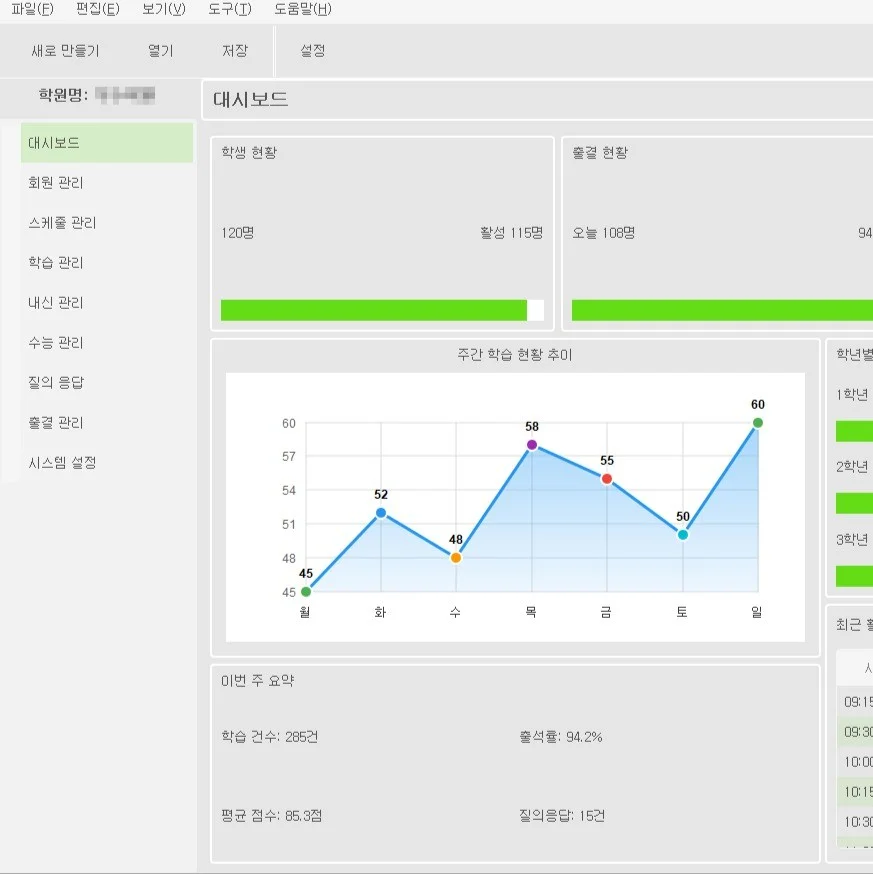Select the 목 data point showing 58
The height and width of the screenshot is (874, 873).
(x=531, y=443)
